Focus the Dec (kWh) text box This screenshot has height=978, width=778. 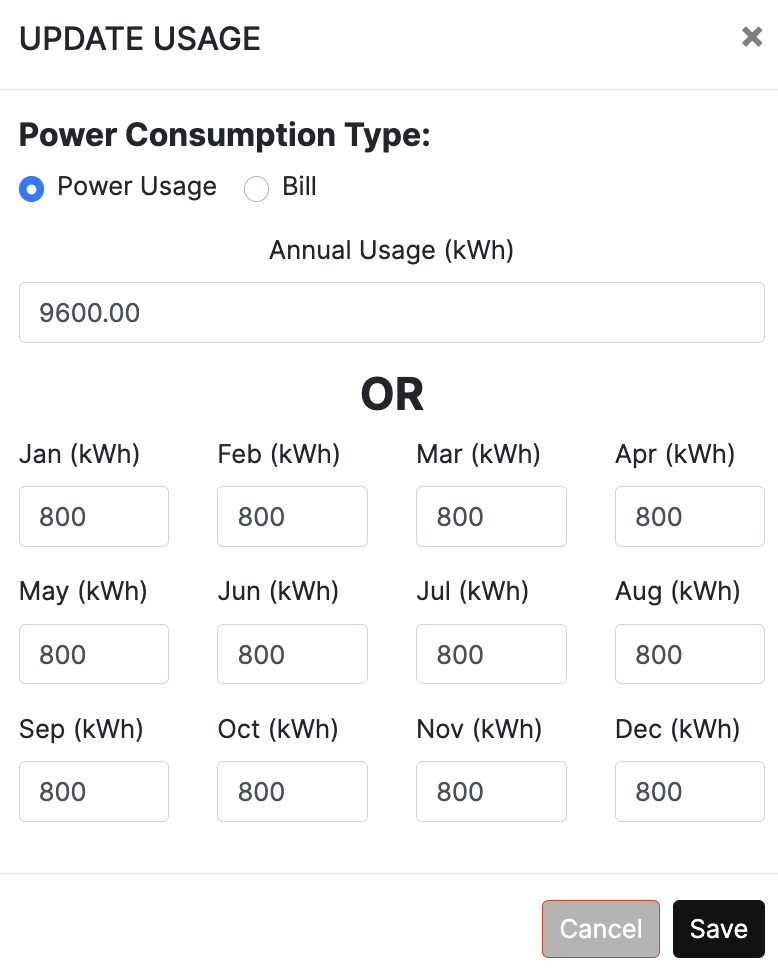tap(690, 792)
